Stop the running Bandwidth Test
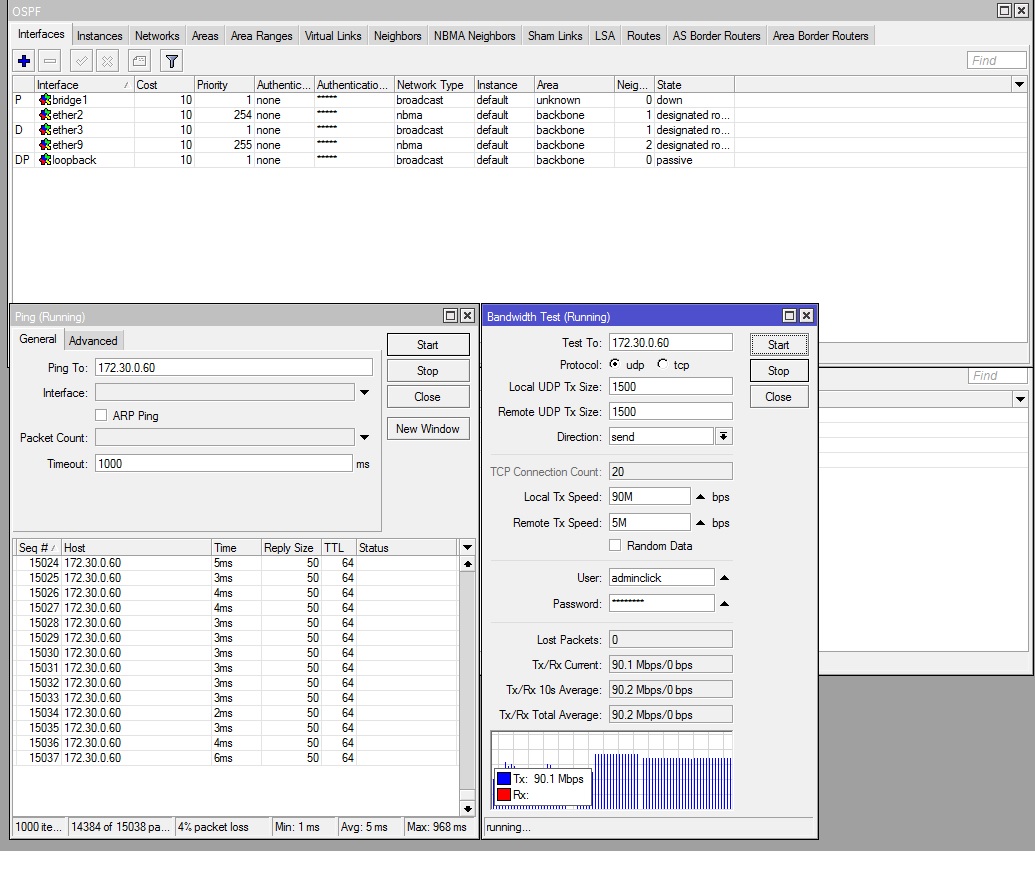Viewport: 1035px width, 878px height. pos(778,371)
